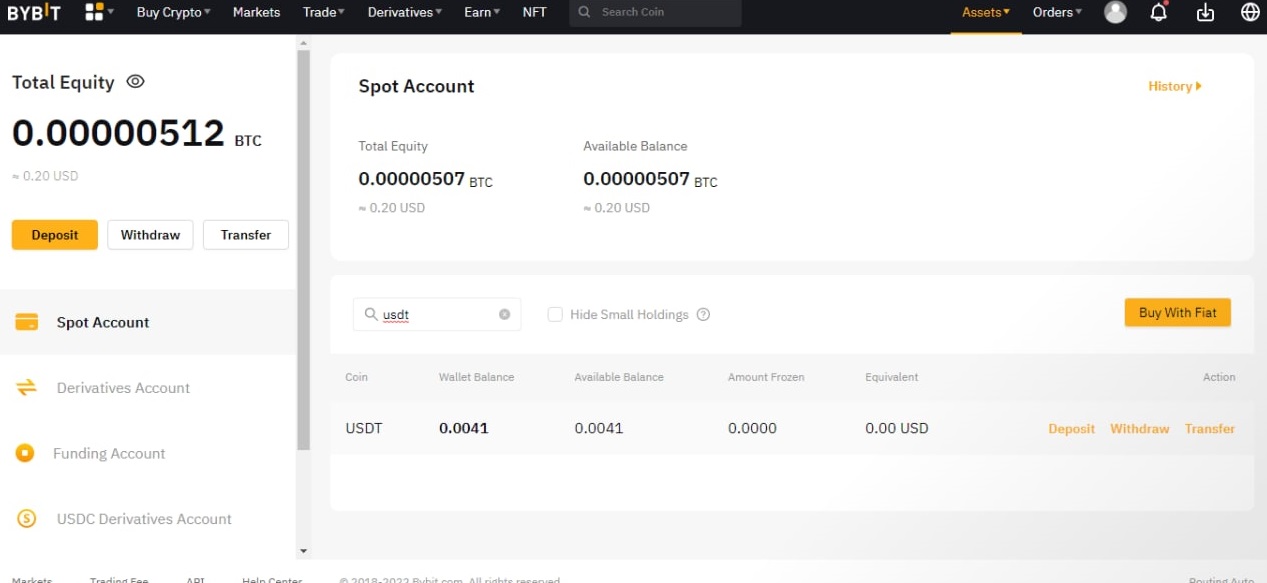Click the yellow Deposit button
This screenshot has height=583, width=1267.
point(54,234)
